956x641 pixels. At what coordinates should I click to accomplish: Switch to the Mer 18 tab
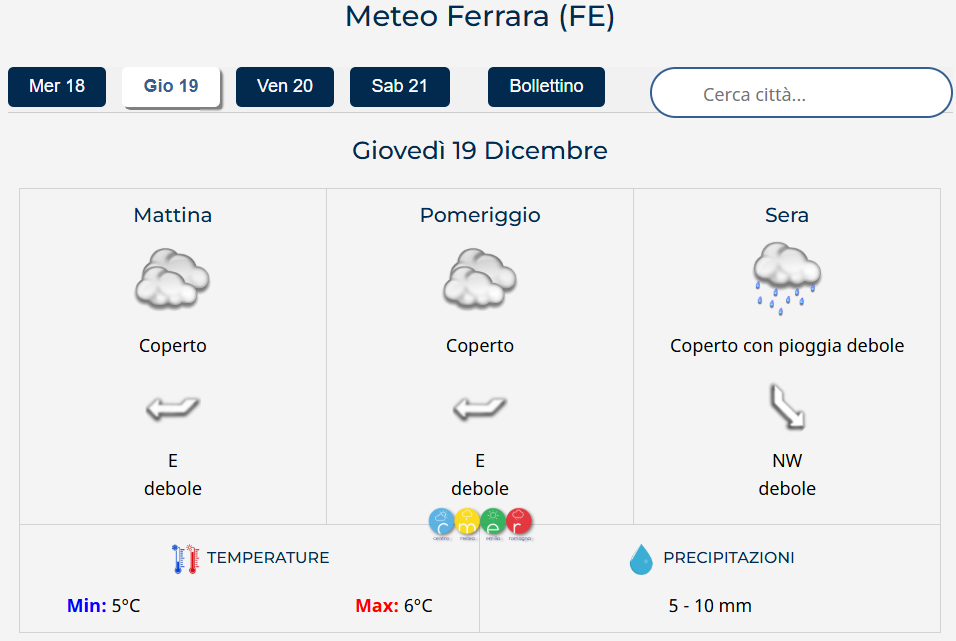[x=57, y=86]
